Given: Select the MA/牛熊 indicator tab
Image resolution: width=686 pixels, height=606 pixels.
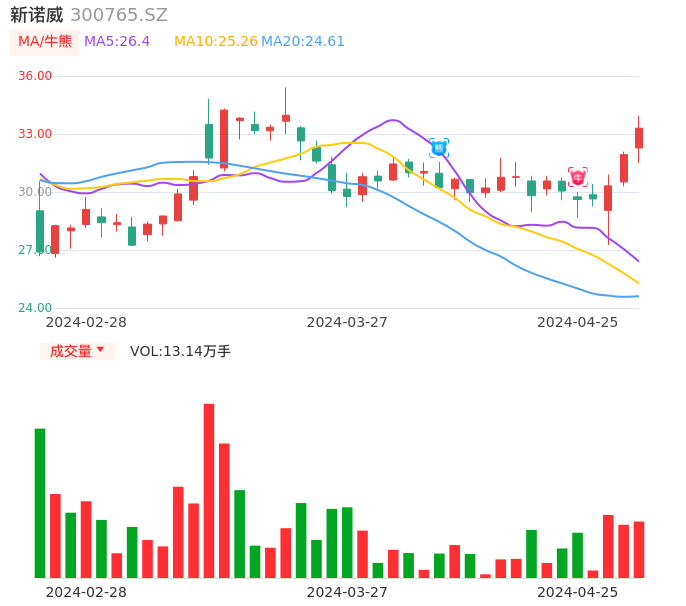Looking at the screenshot, I should pyautogui.click(x=45, y=42).
